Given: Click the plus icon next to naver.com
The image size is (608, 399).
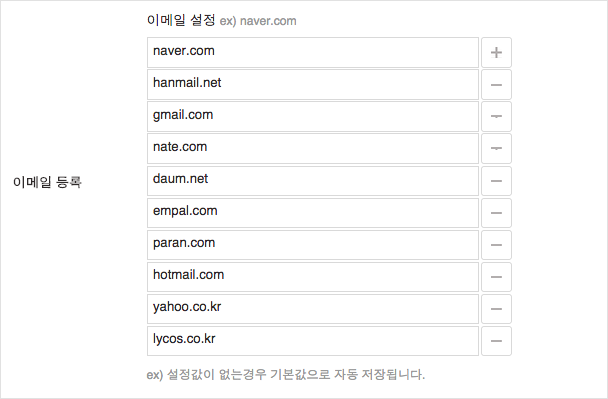Looking at the screenshot, I should [496, 52].
